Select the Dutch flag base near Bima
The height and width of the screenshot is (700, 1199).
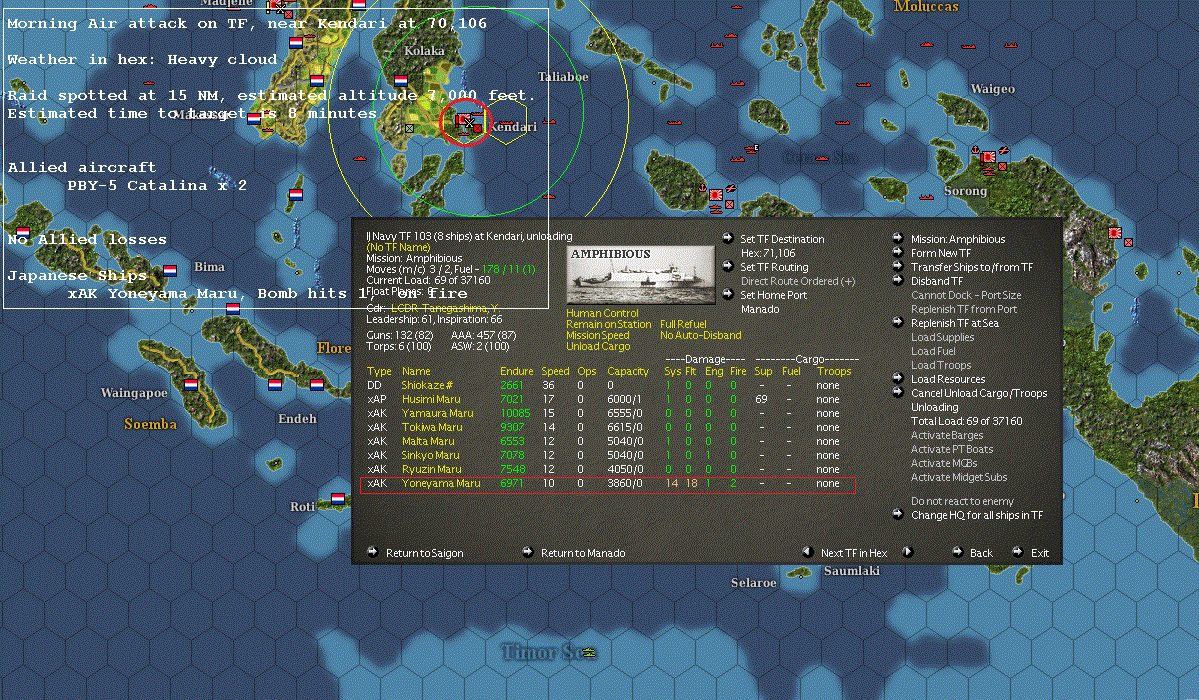coord(170,270)
